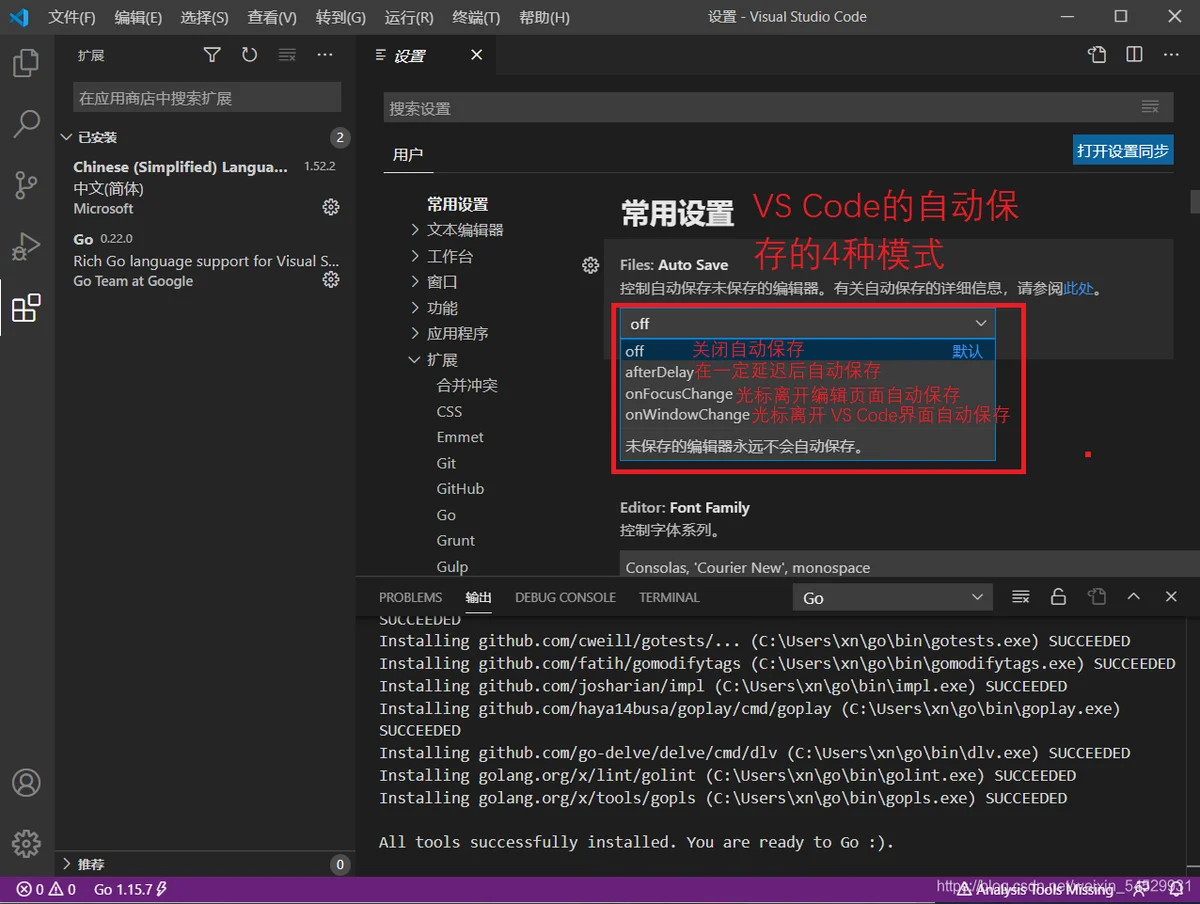
Task: Open Settings JSON file icon
Action: (x=1097, y=55)
